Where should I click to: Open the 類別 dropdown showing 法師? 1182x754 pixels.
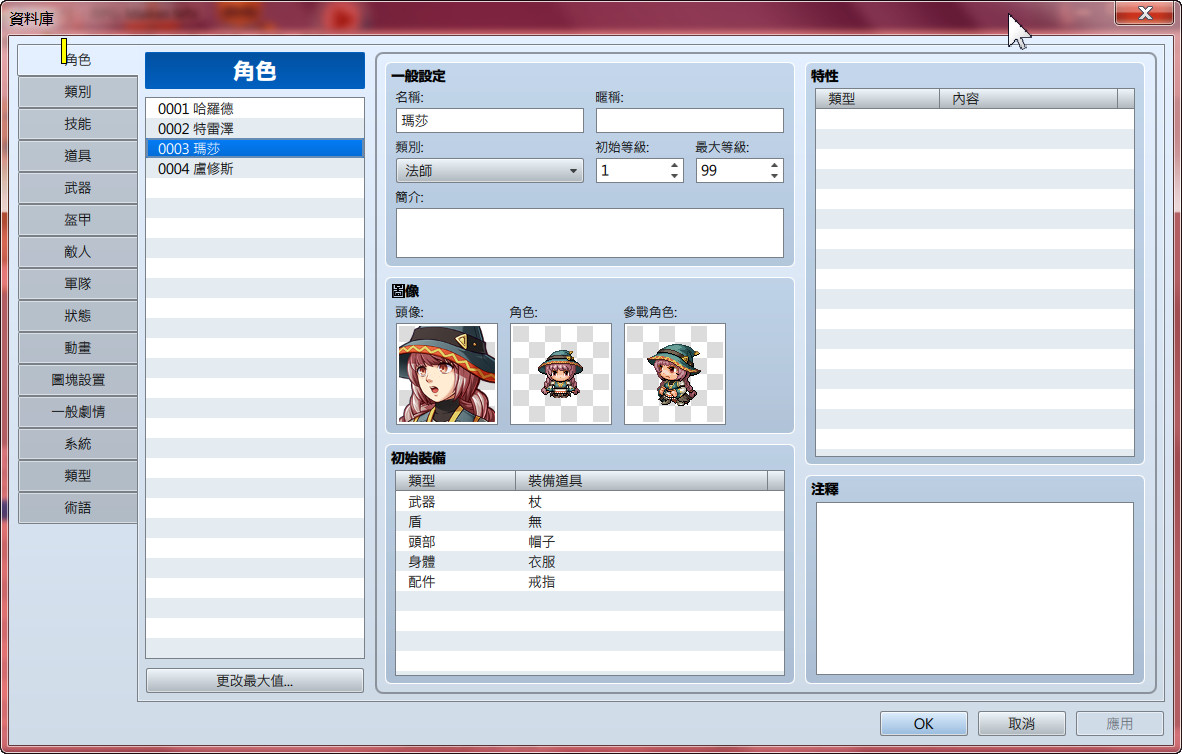point(490,171)
